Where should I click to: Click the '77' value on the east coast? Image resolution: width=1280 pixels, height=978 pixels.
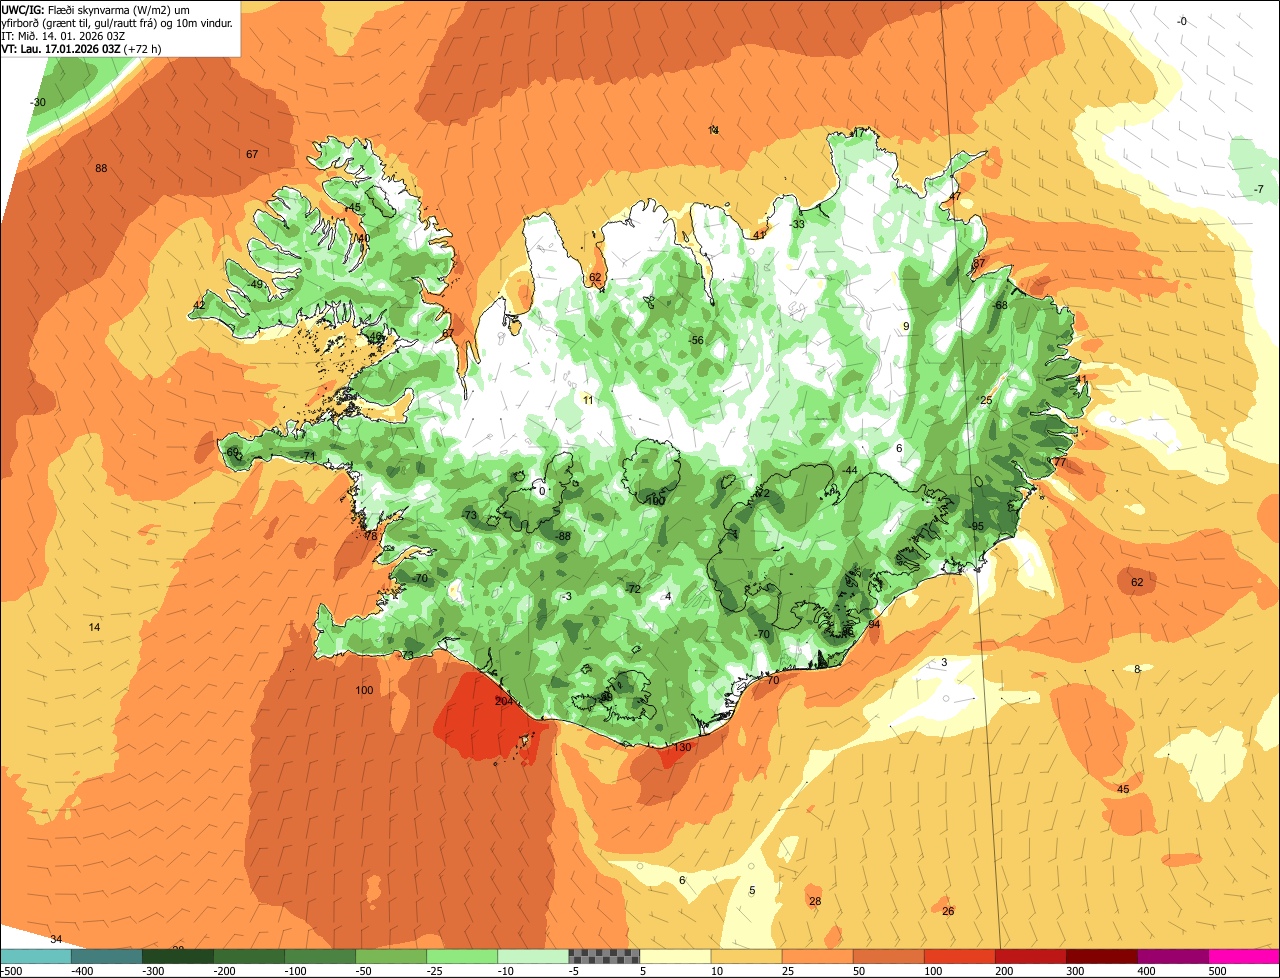point(1060,462)
